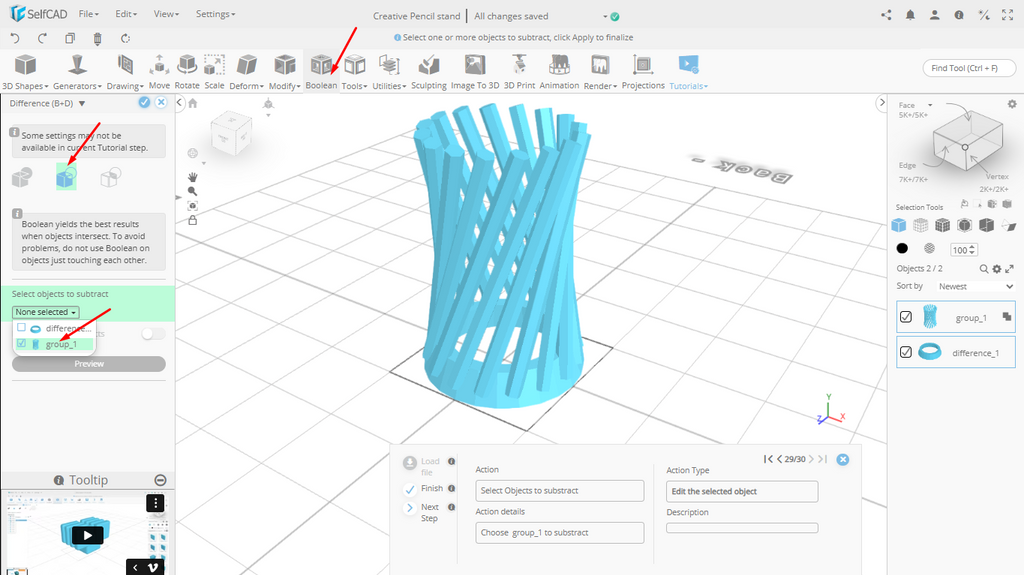Go to previous tutorial step arrow
1024x575 pixels.
(779, 459)
